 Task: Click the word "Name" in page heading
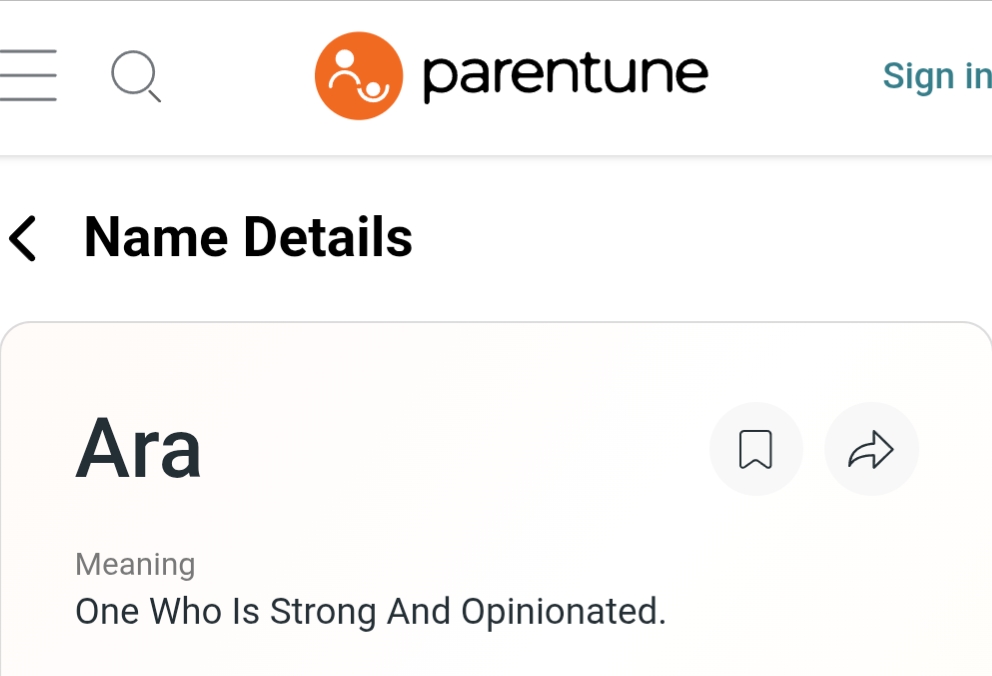154,238
